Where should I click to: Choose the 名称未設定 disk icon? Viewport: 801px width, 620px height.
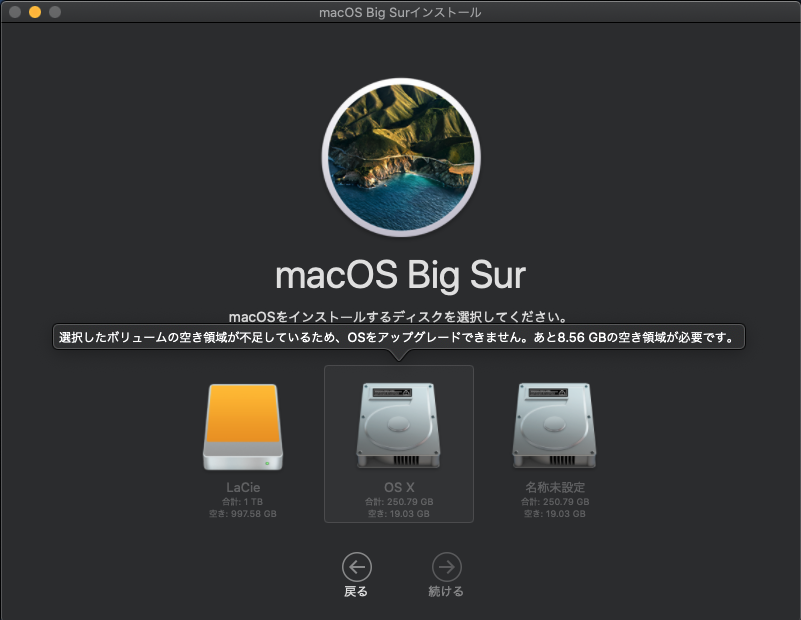(x=554, y=425)
